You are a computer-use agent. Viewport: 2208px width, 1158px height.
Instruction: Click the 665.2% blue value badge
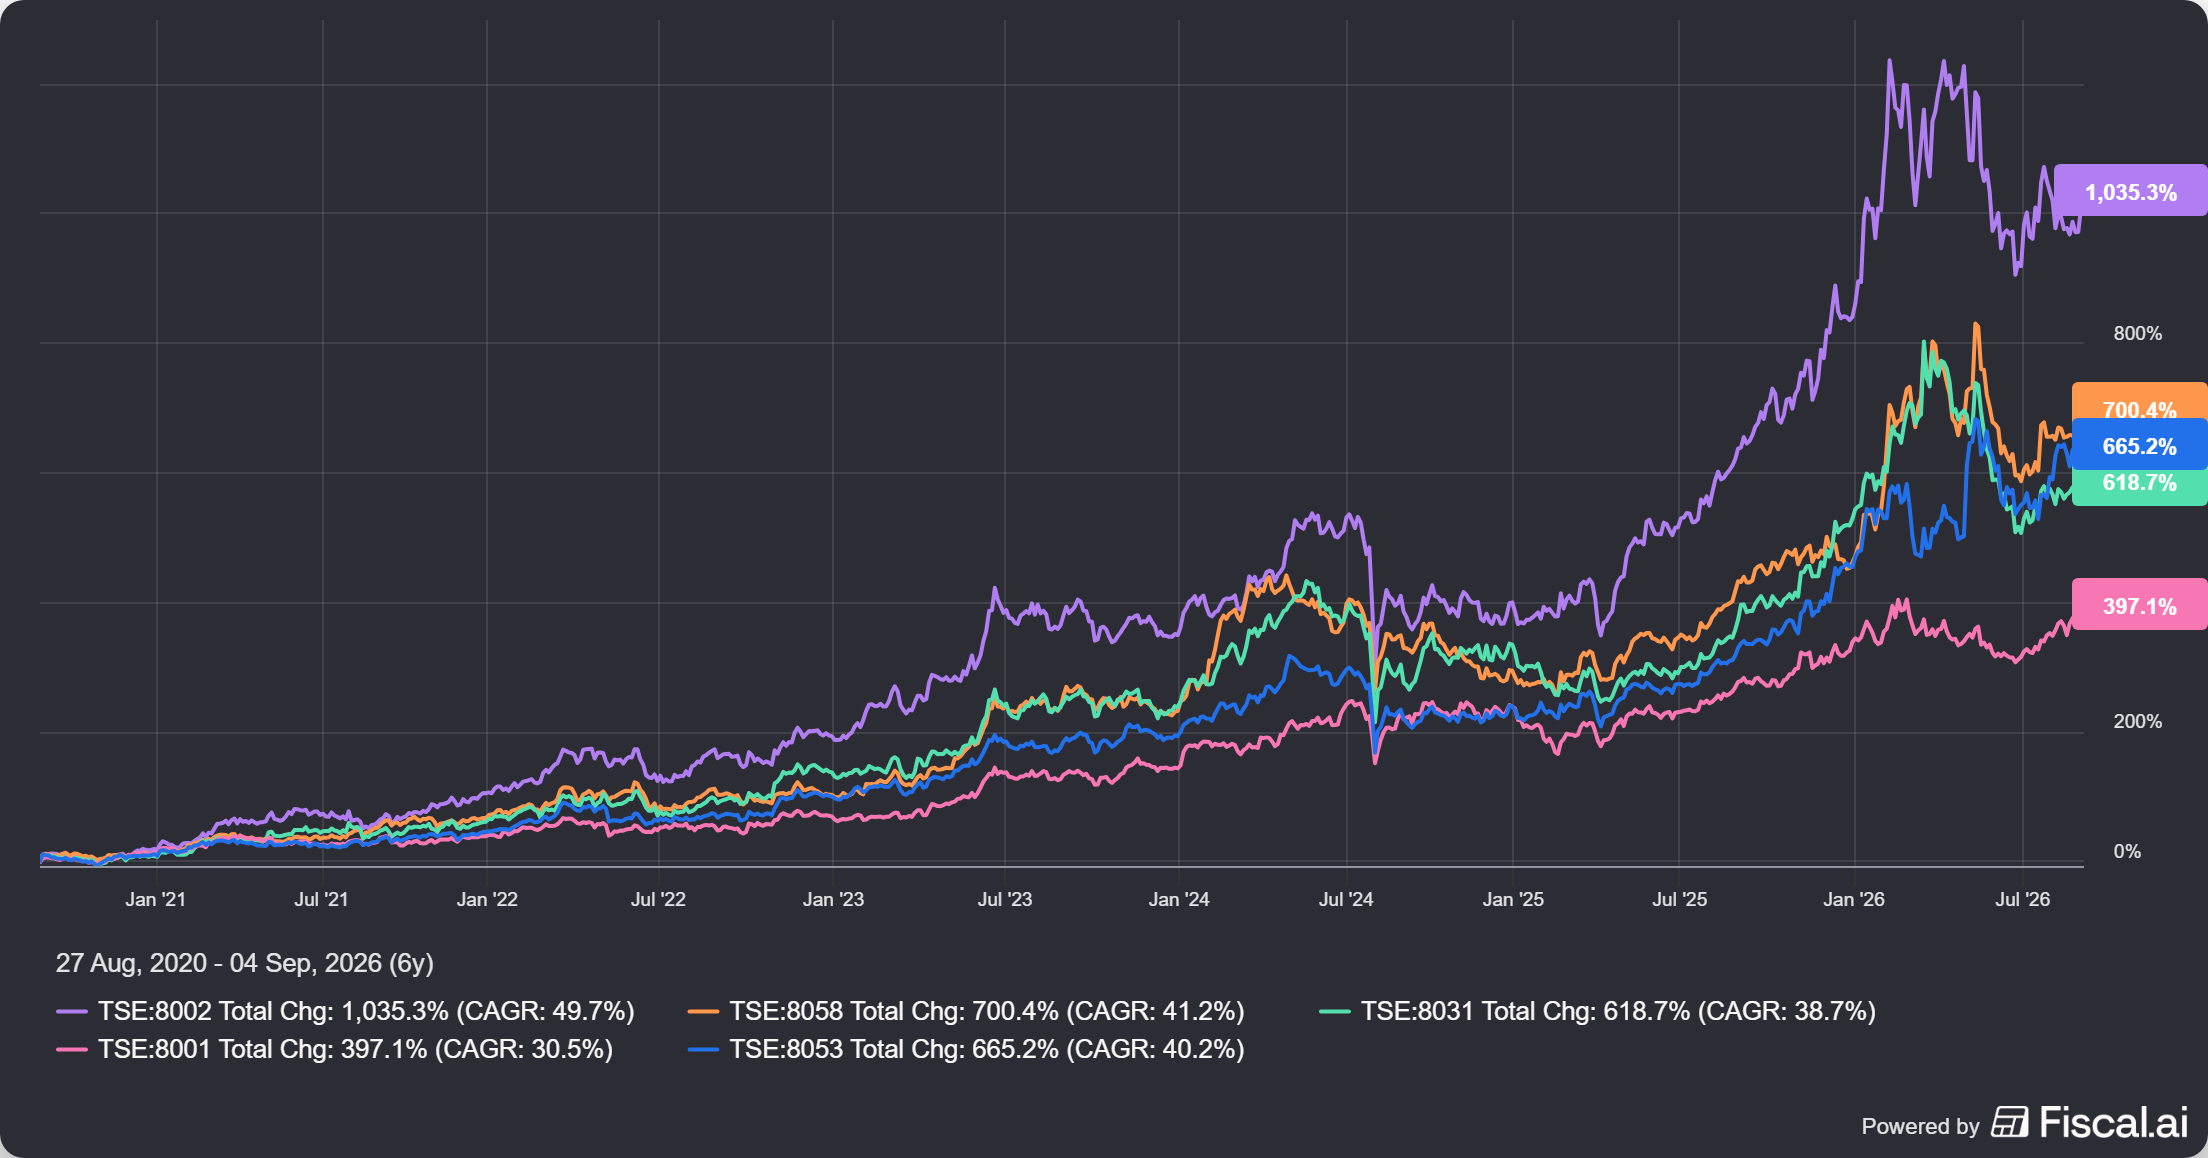(2139, 445)
